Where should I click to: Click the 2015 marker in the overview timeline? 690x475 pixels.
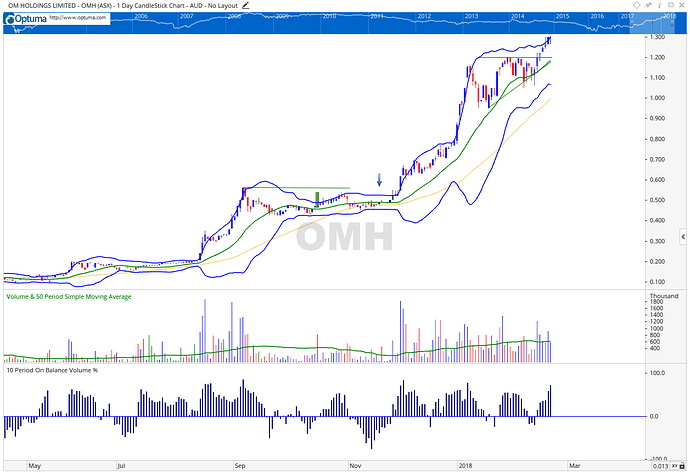pos(562,16)
